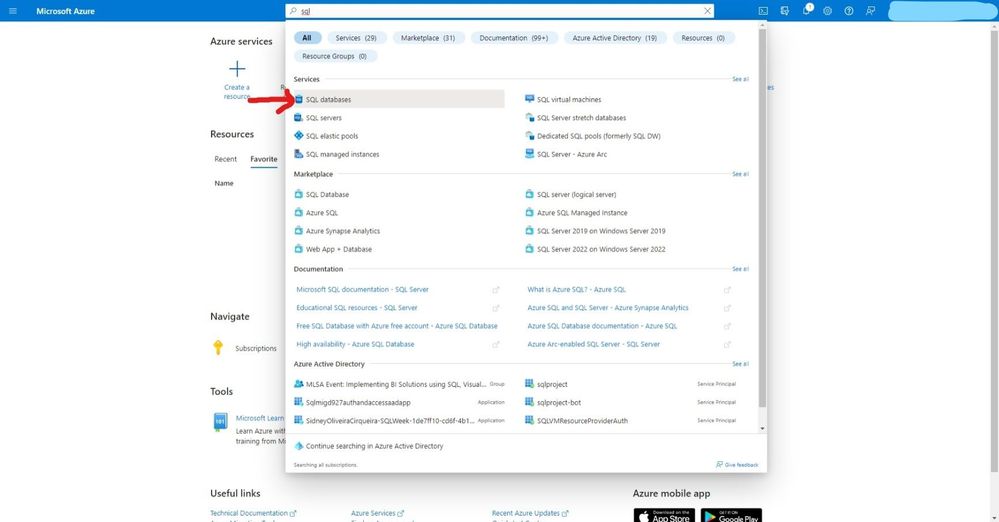The image size is (999, 522).
Task: Open Recent Azure Updates link
Action: pyautogui.click(x=529, y=513)
